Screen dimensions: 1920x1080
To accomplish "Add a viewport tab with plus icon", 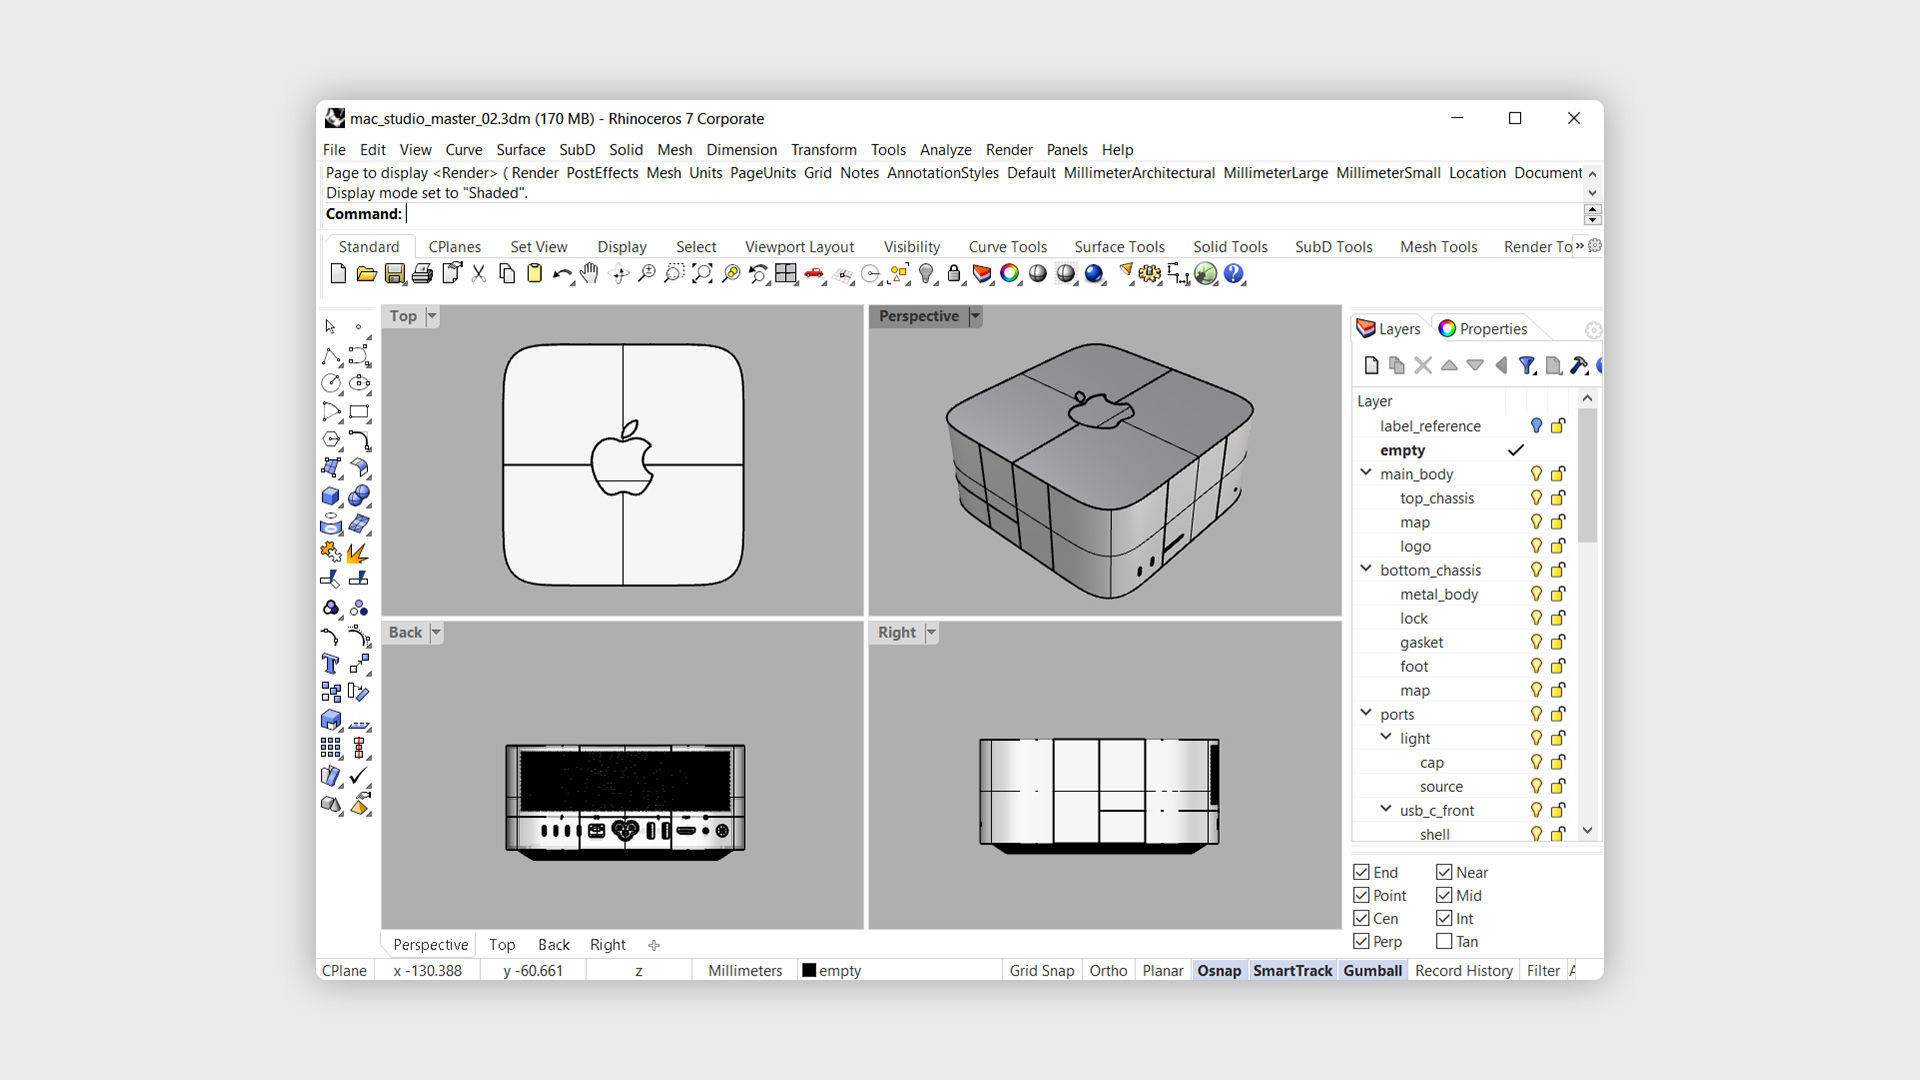I will pyautogui.click(x=654, y=945).
